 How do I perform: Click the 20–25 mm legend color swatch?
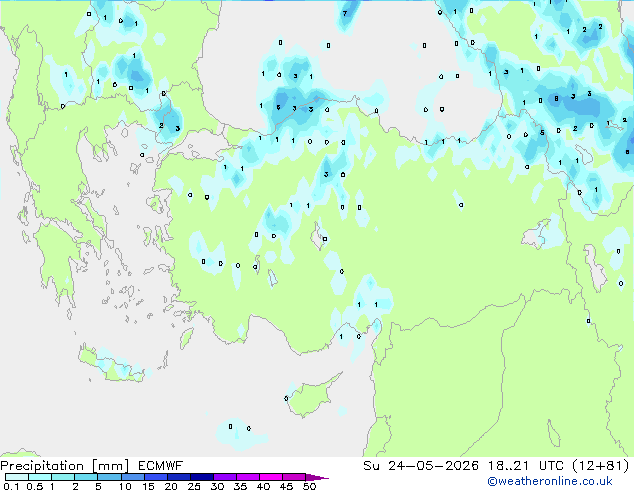[179, 477]
